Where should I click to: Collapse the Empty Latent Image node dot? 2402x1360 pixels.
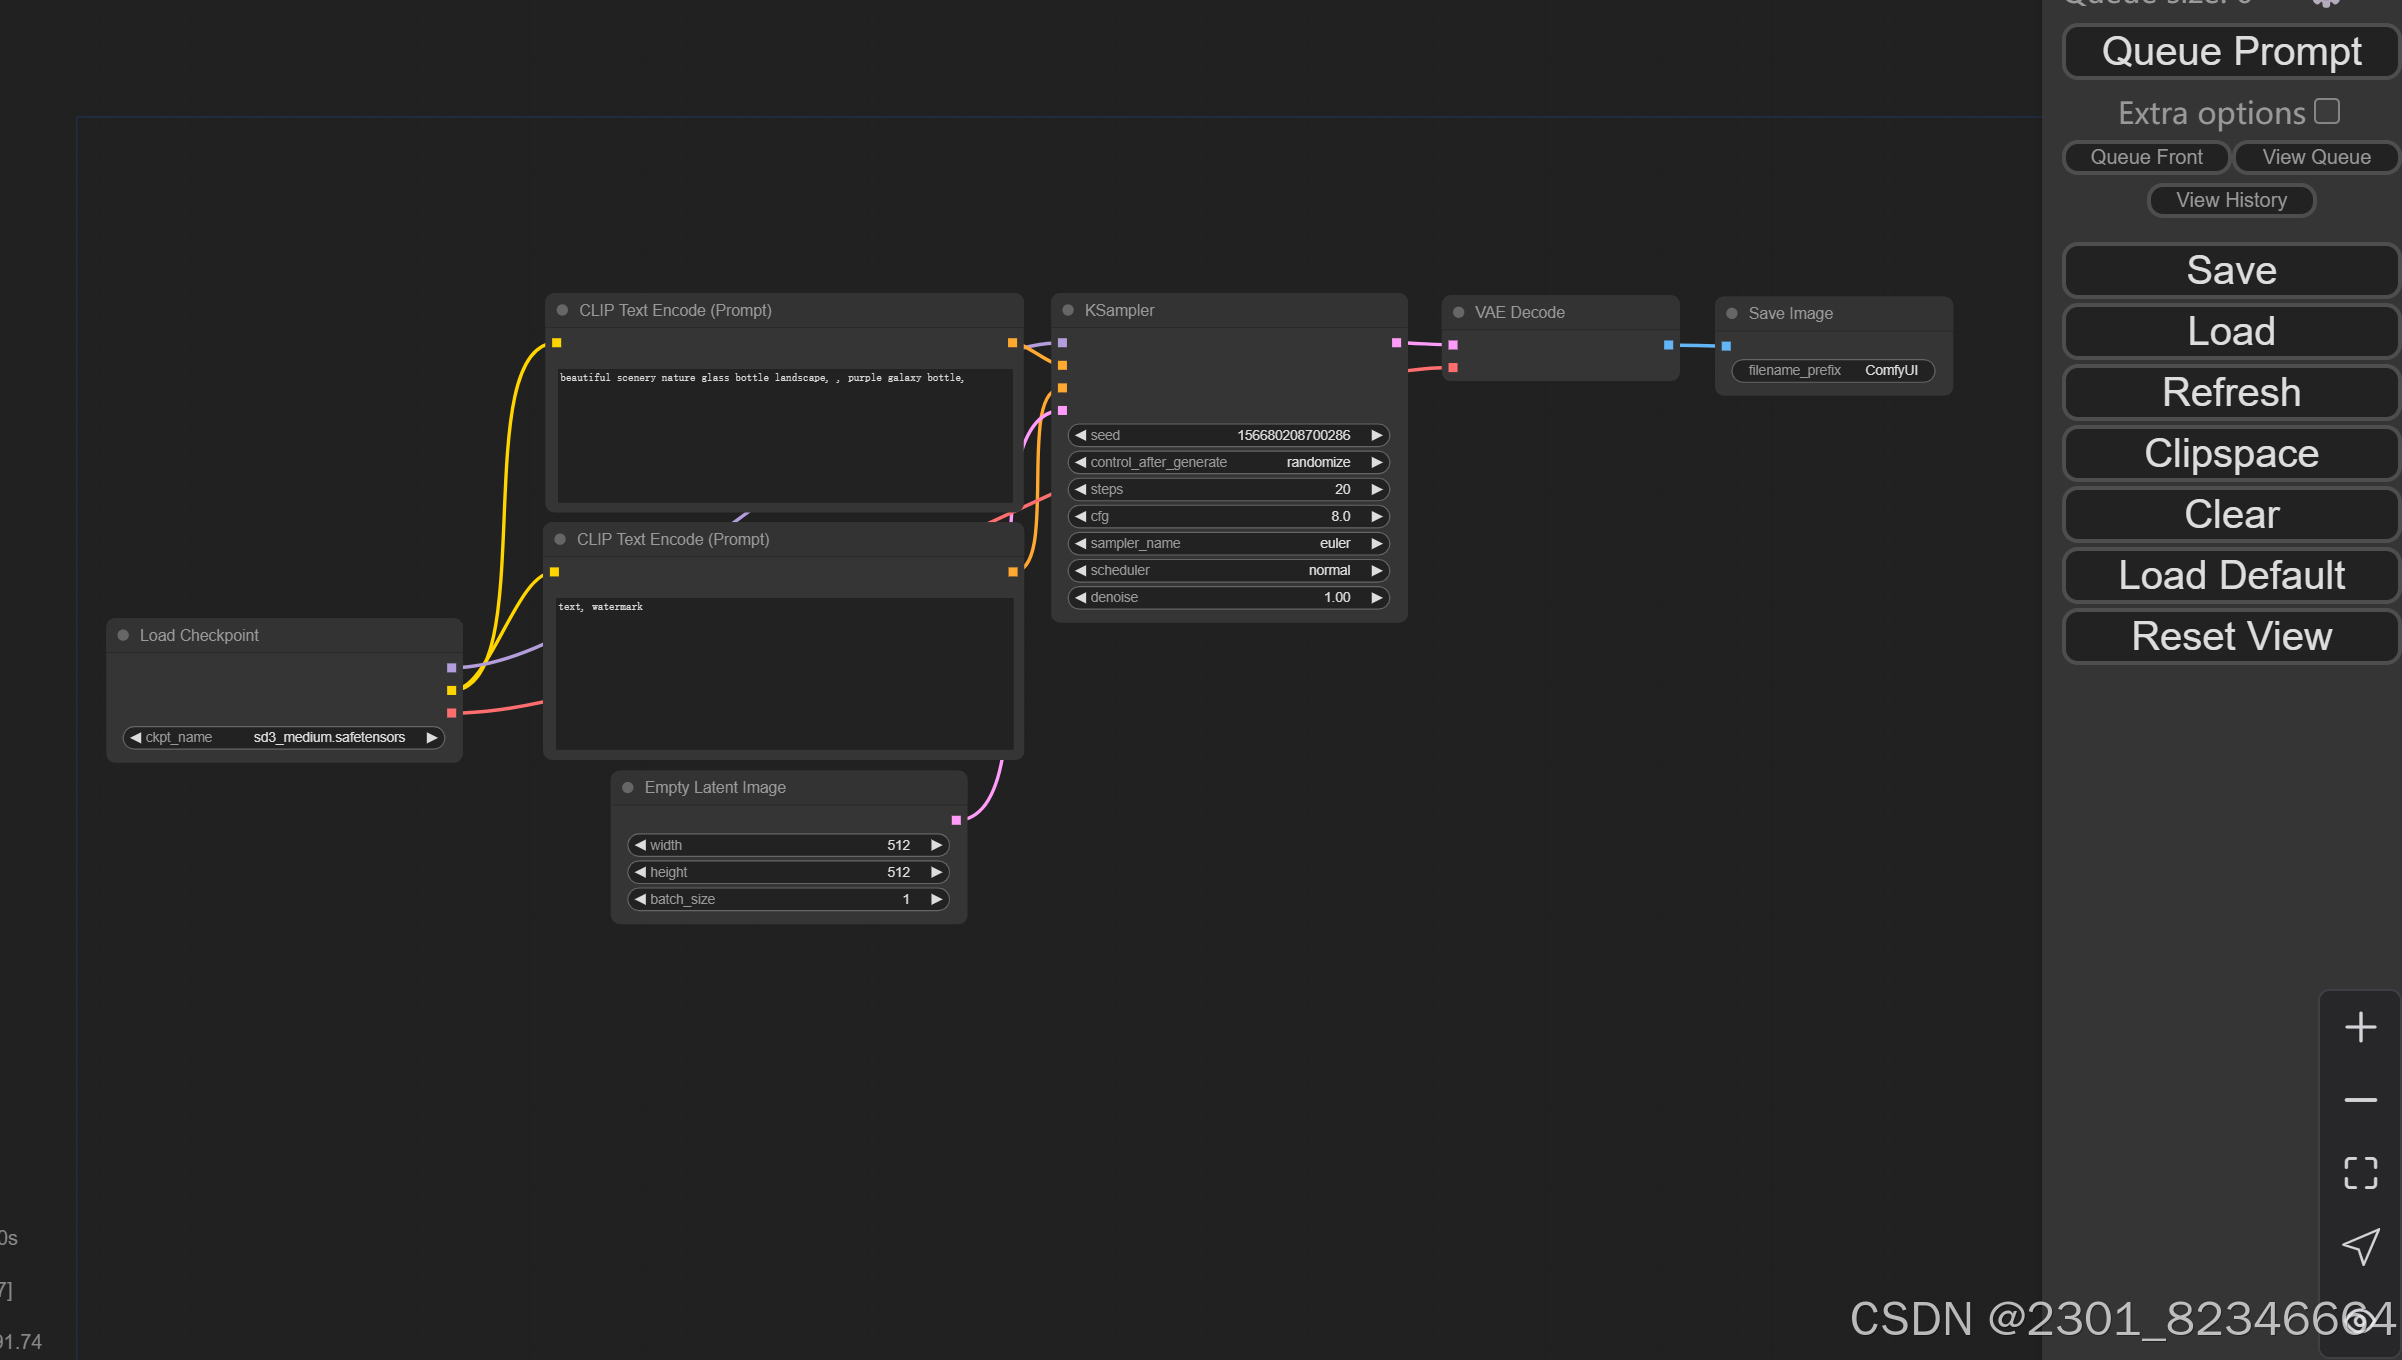pyautogui.click(x=628, y=787)
